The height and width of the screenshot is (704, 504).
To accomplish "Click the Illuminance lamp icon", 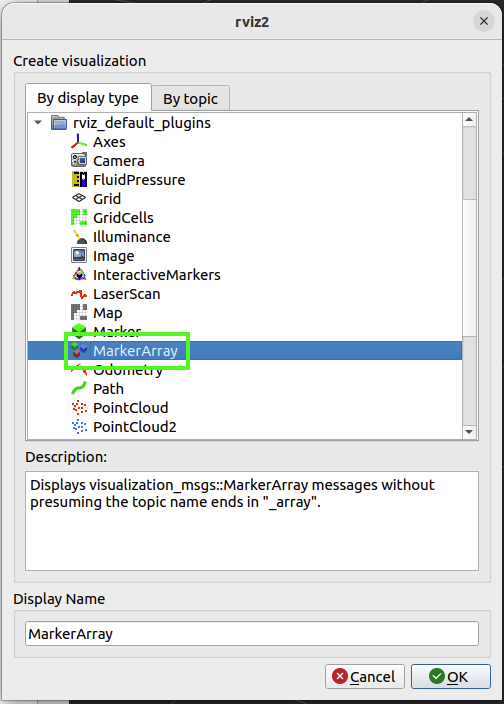I will coord(79,237).
